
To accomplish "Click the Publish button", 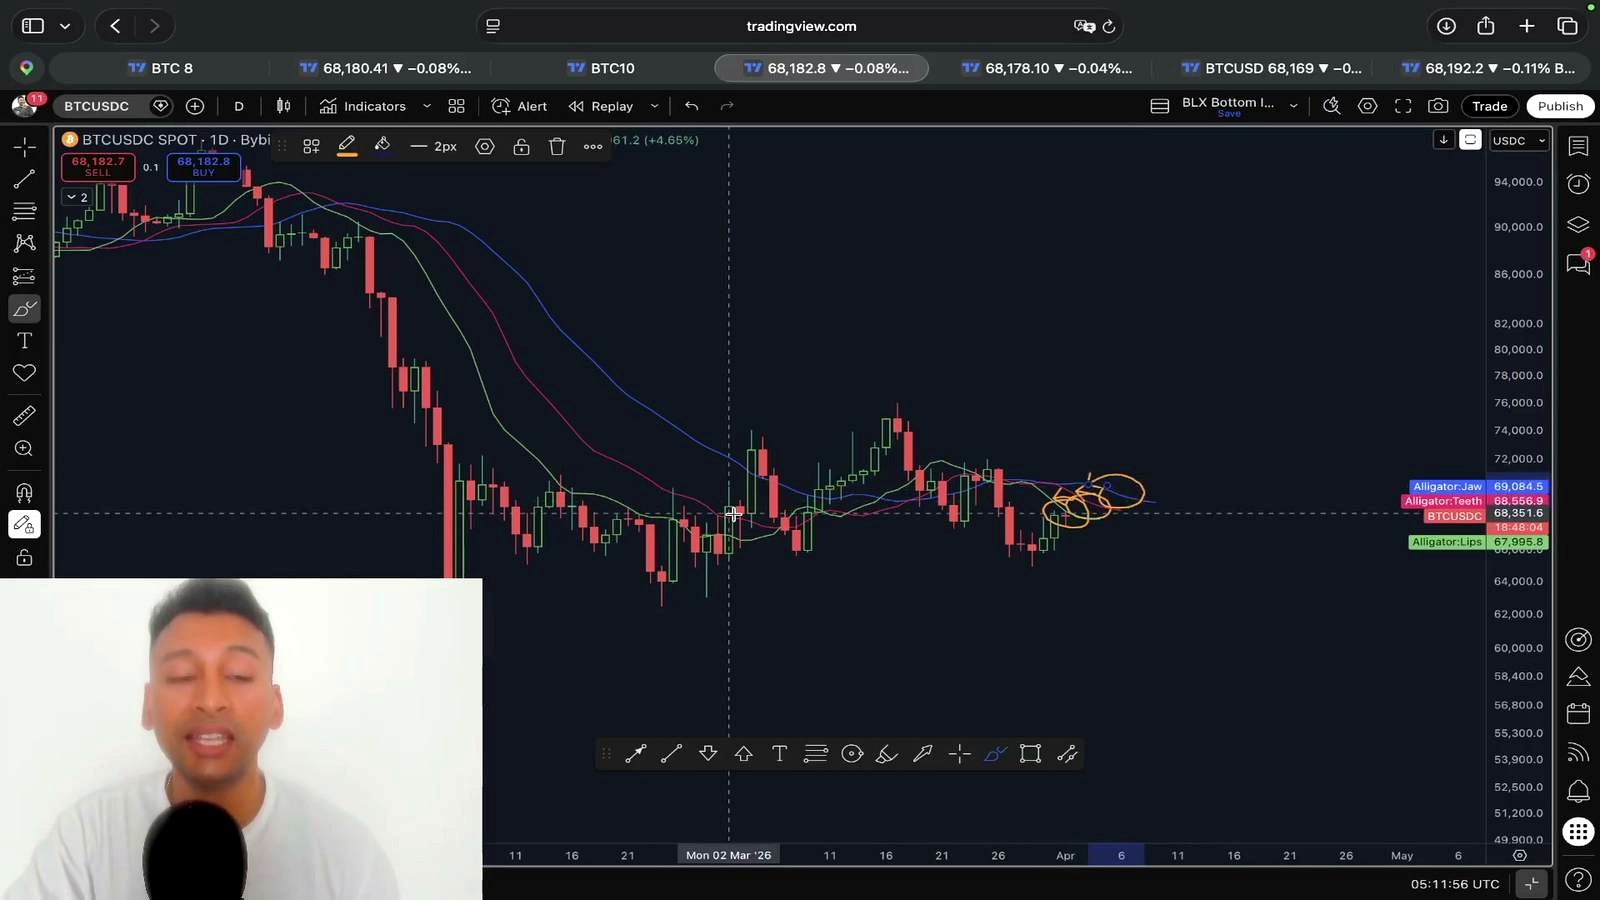I will tap(1560, 106).
